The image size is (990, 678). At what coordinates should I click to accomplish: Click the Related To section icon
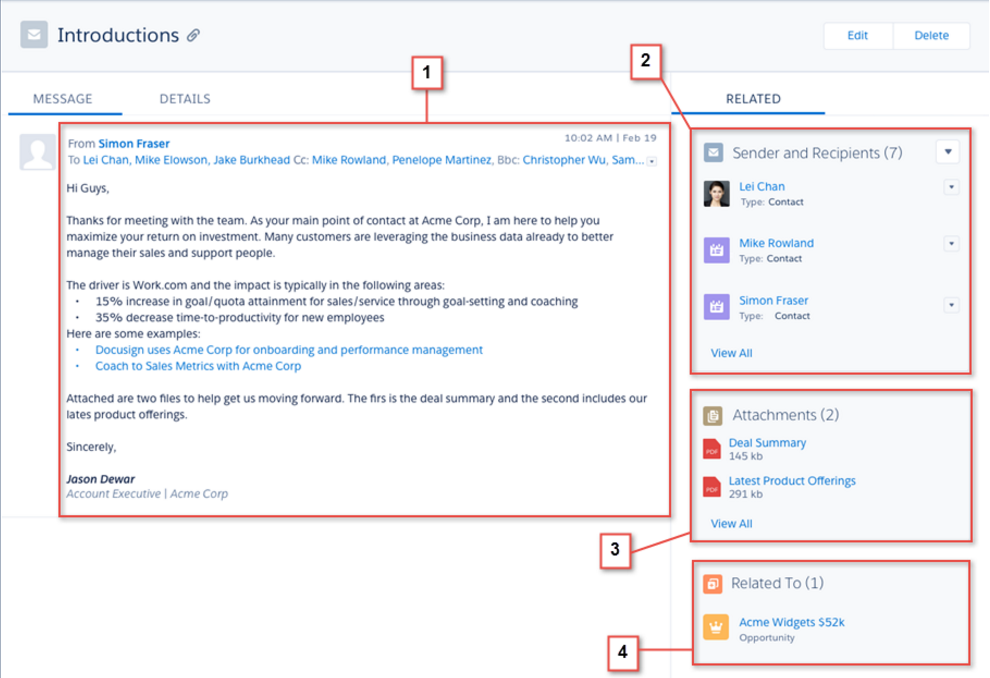pyautogui.click(x=713, y=583)
